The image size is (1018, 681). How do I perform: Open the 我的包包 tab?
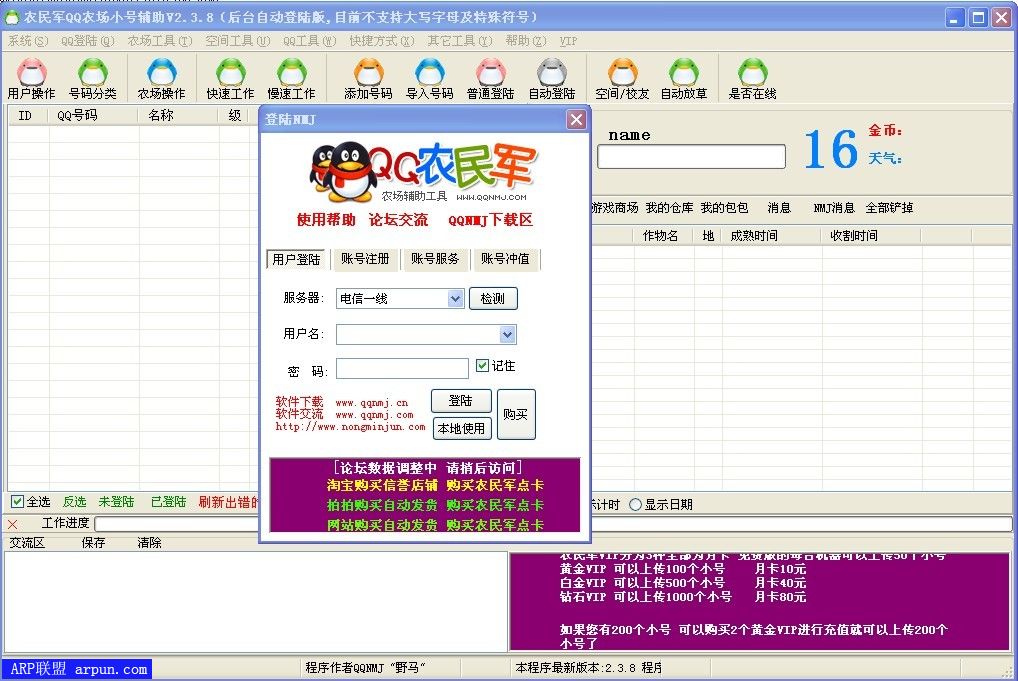click(724, 208)
